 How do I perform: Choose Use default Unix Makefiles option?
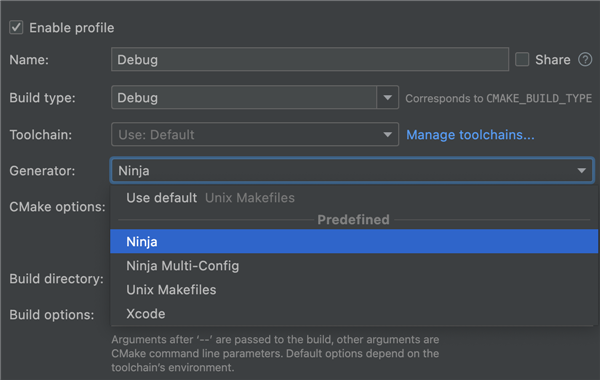tap(354, 198)
